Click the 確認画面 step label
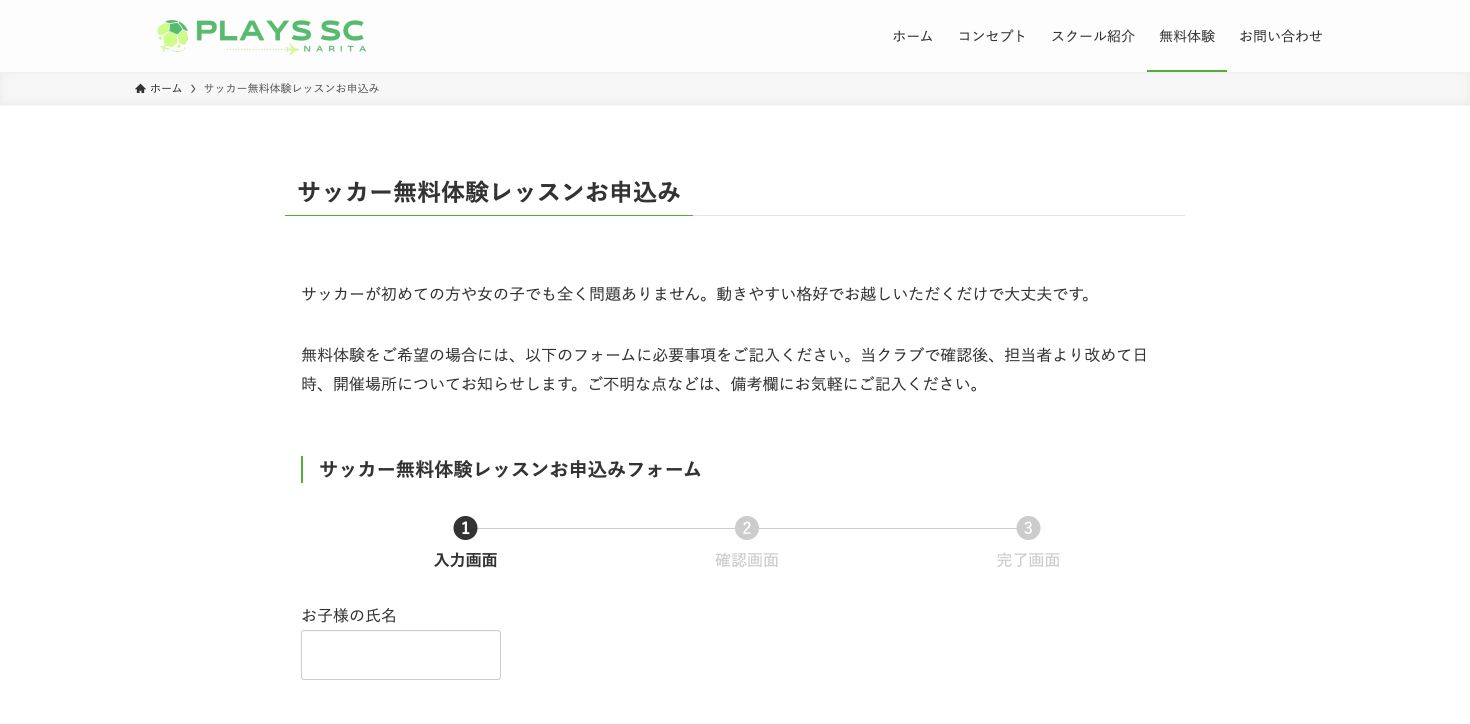The image size is (1470, 724). point(747,560)
